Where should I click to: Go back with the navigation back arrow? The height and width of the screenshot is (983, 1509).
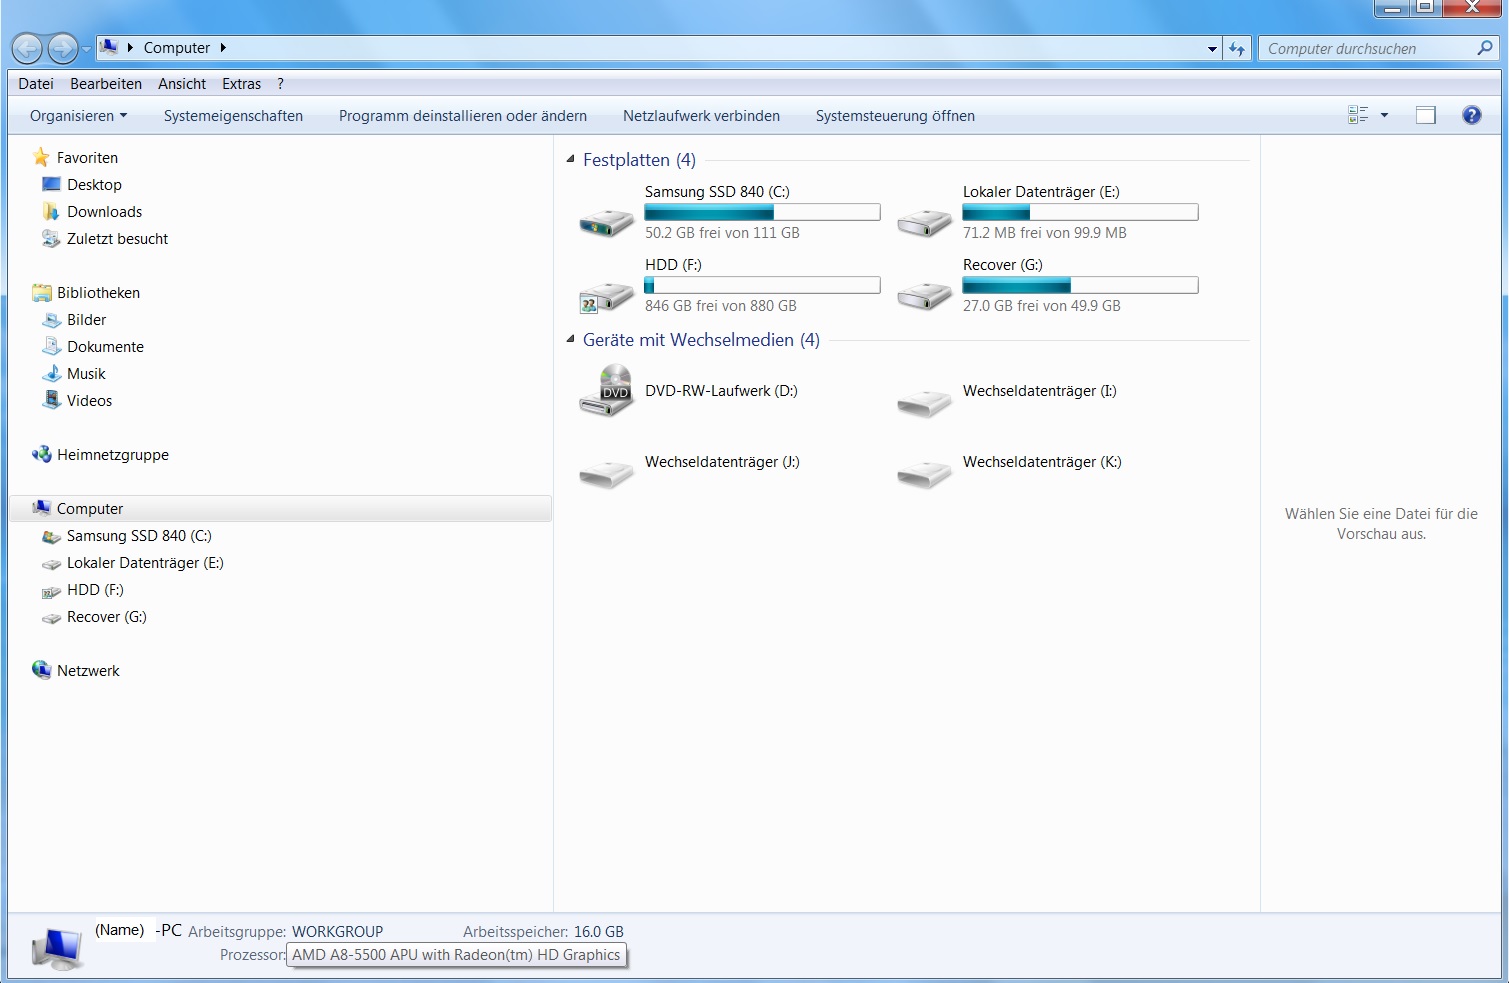click(x=27, y=48)
